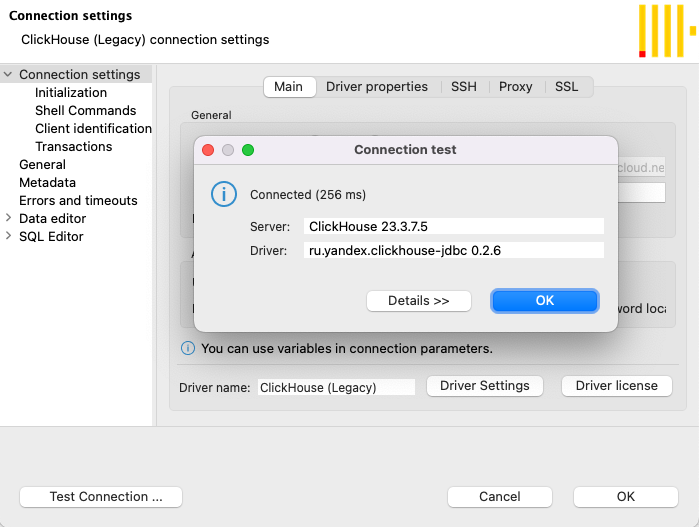Select Client identification in the tree
The width and height of the screenshot is (699, 527).
(93, 128)
